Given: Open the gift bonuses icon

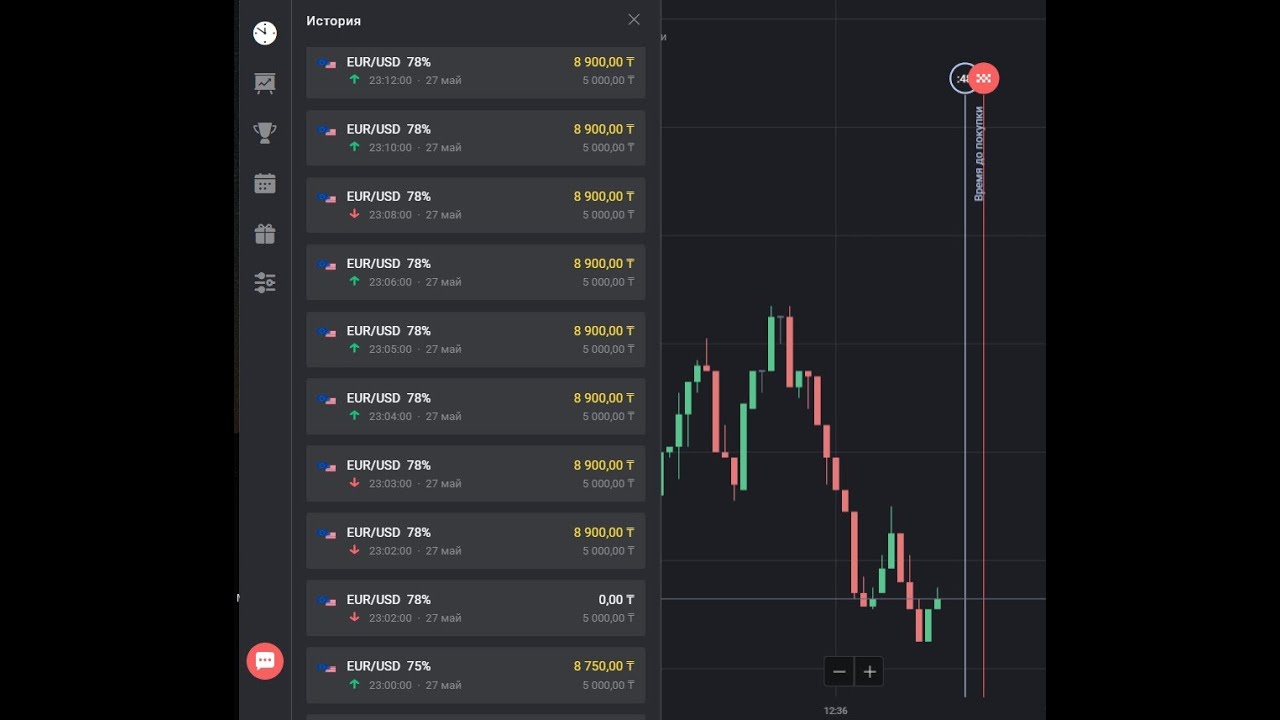Looking at the screenshot, I should pyautogui.click(x=265, y=234).
